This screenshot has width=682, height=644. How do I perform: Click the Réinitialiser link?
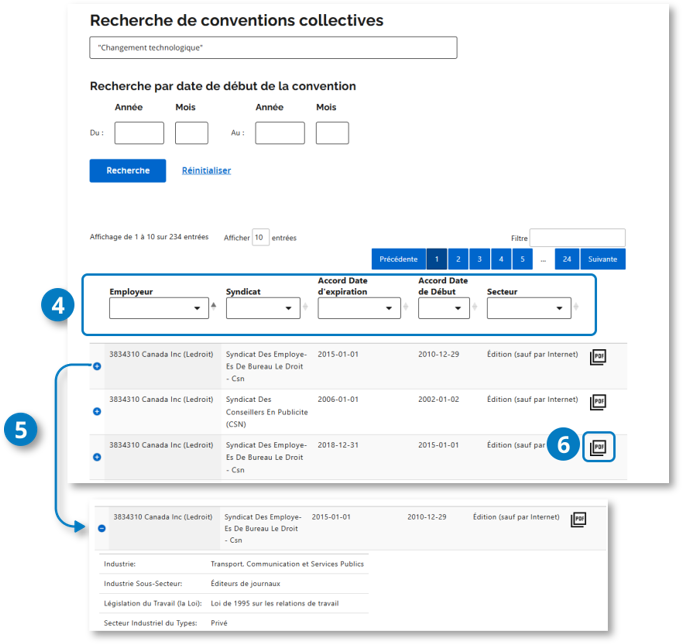(x=206, y=170)
